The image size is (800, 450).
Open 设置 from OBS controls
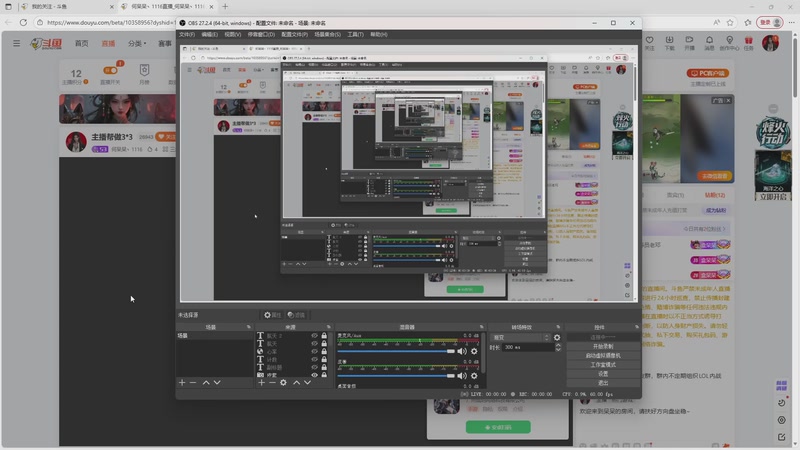click(603, 374)
